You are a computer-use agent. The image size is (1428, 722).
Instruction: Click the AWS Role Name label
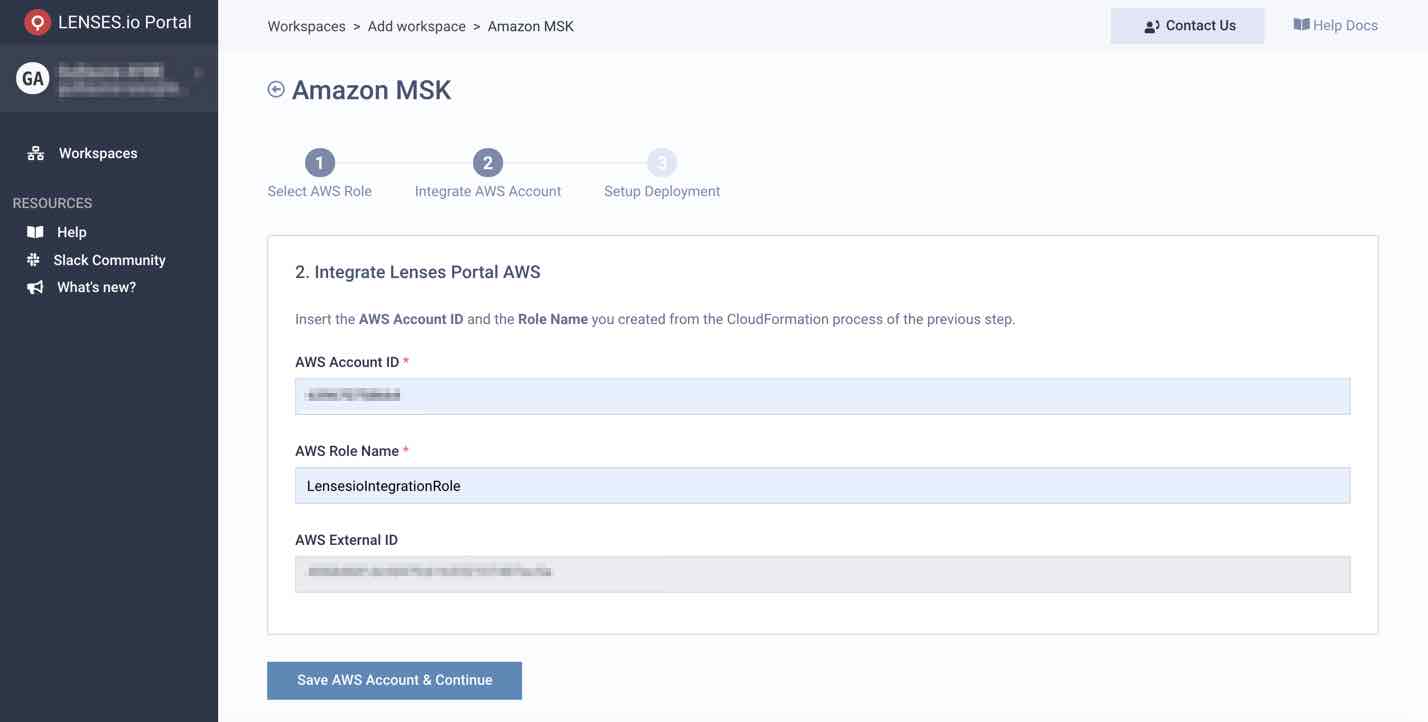(x=347, y=451)
